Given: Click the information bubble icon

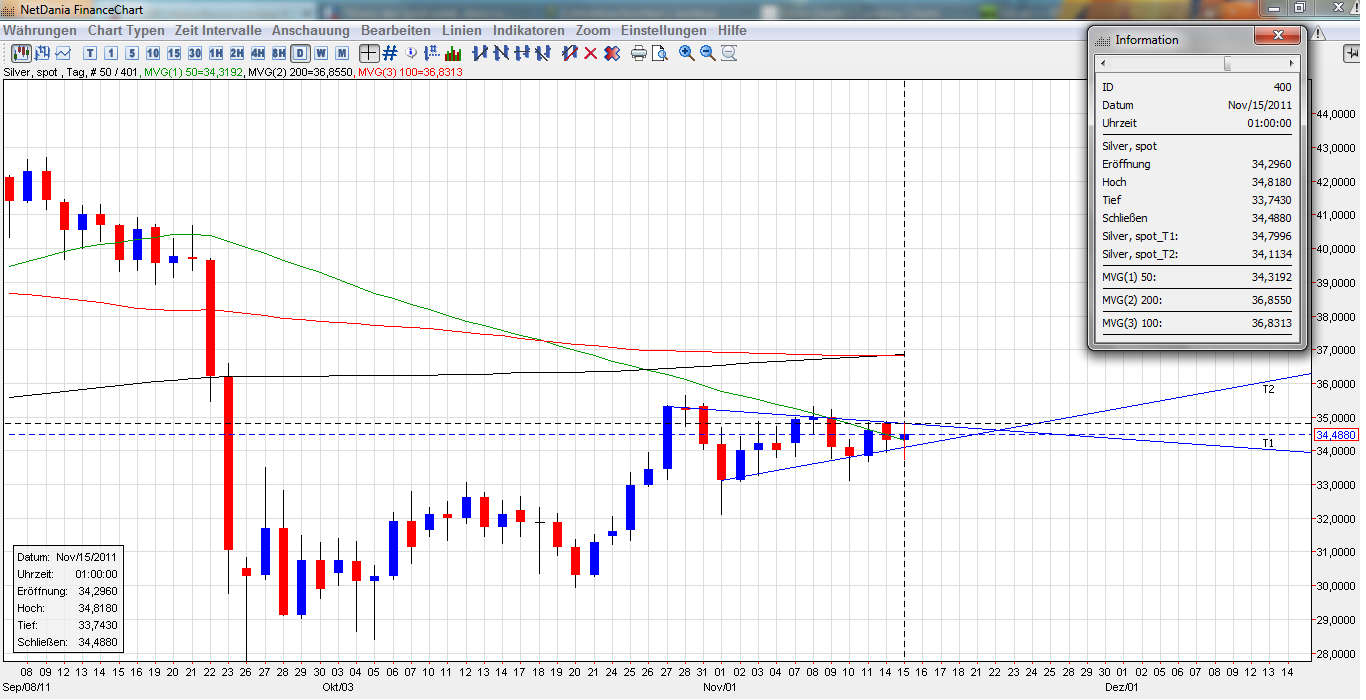Looking at the screenshot, I should (x=411, y=53).
